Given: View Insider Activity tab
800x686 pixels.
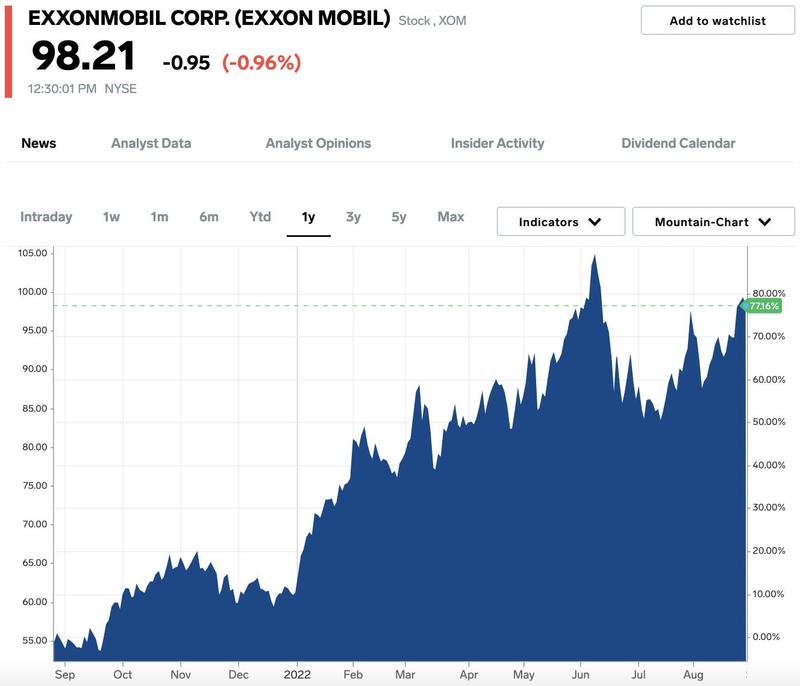Looking at the screenshot, I should click(497, 143).
